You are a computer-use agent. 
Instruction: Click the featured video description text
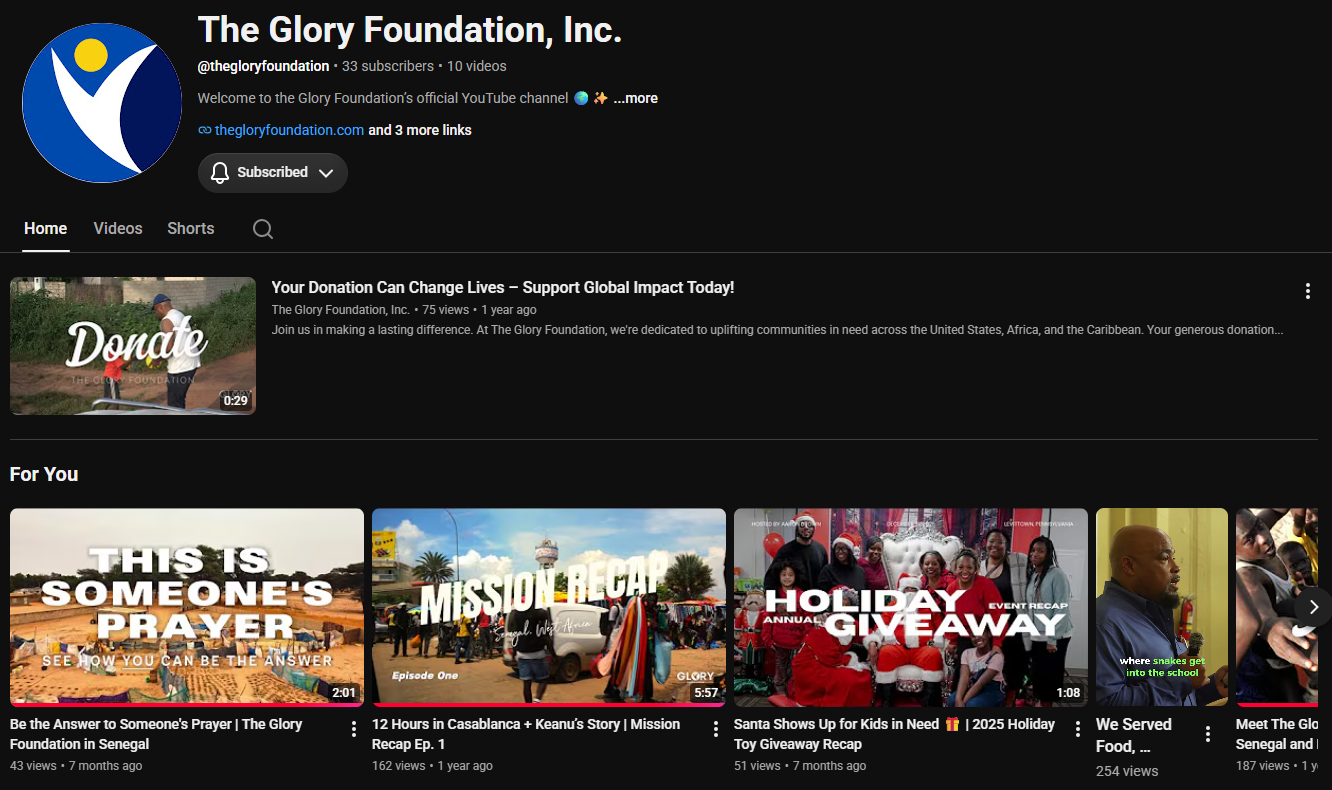coord(777,330)
